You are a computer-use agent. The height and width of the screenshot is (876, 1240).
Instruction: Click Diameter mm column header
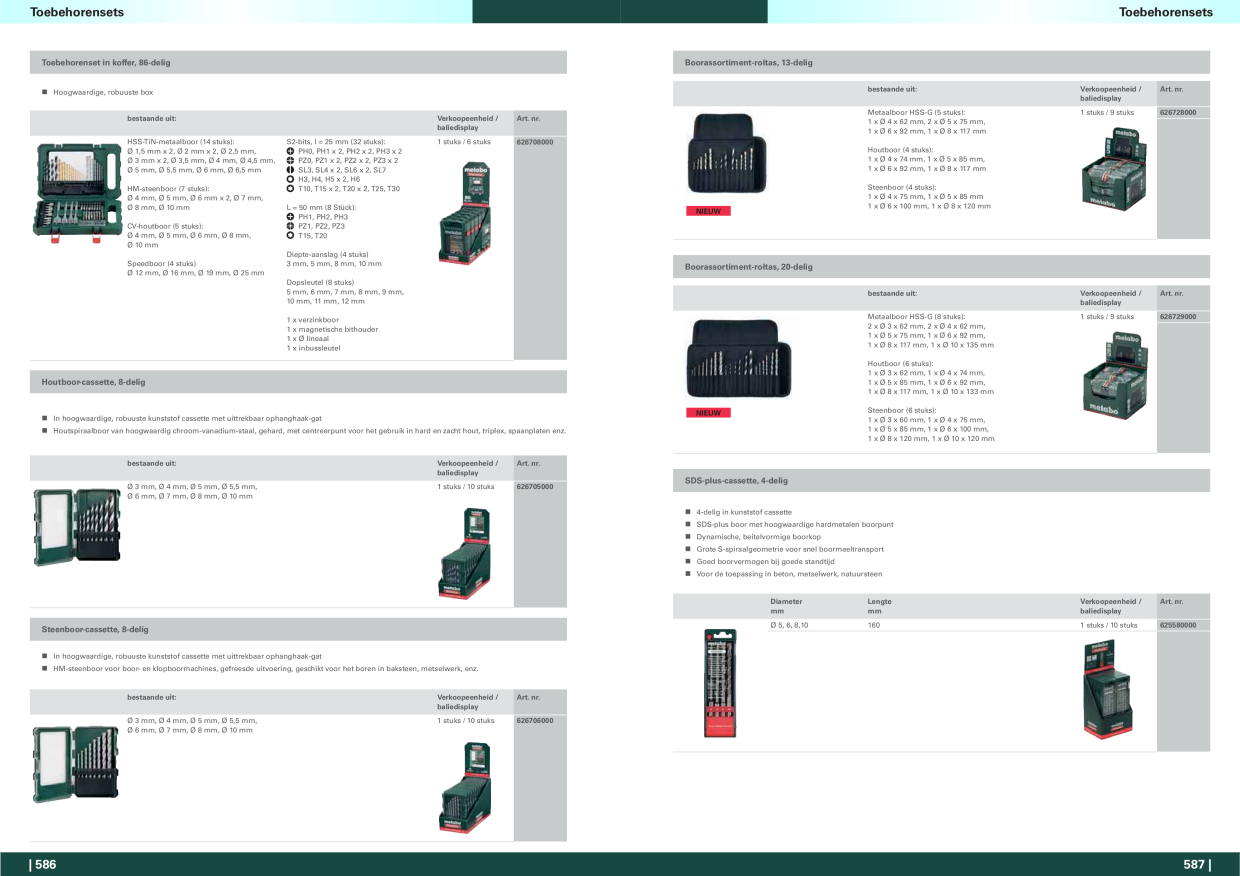pos(786,606)
